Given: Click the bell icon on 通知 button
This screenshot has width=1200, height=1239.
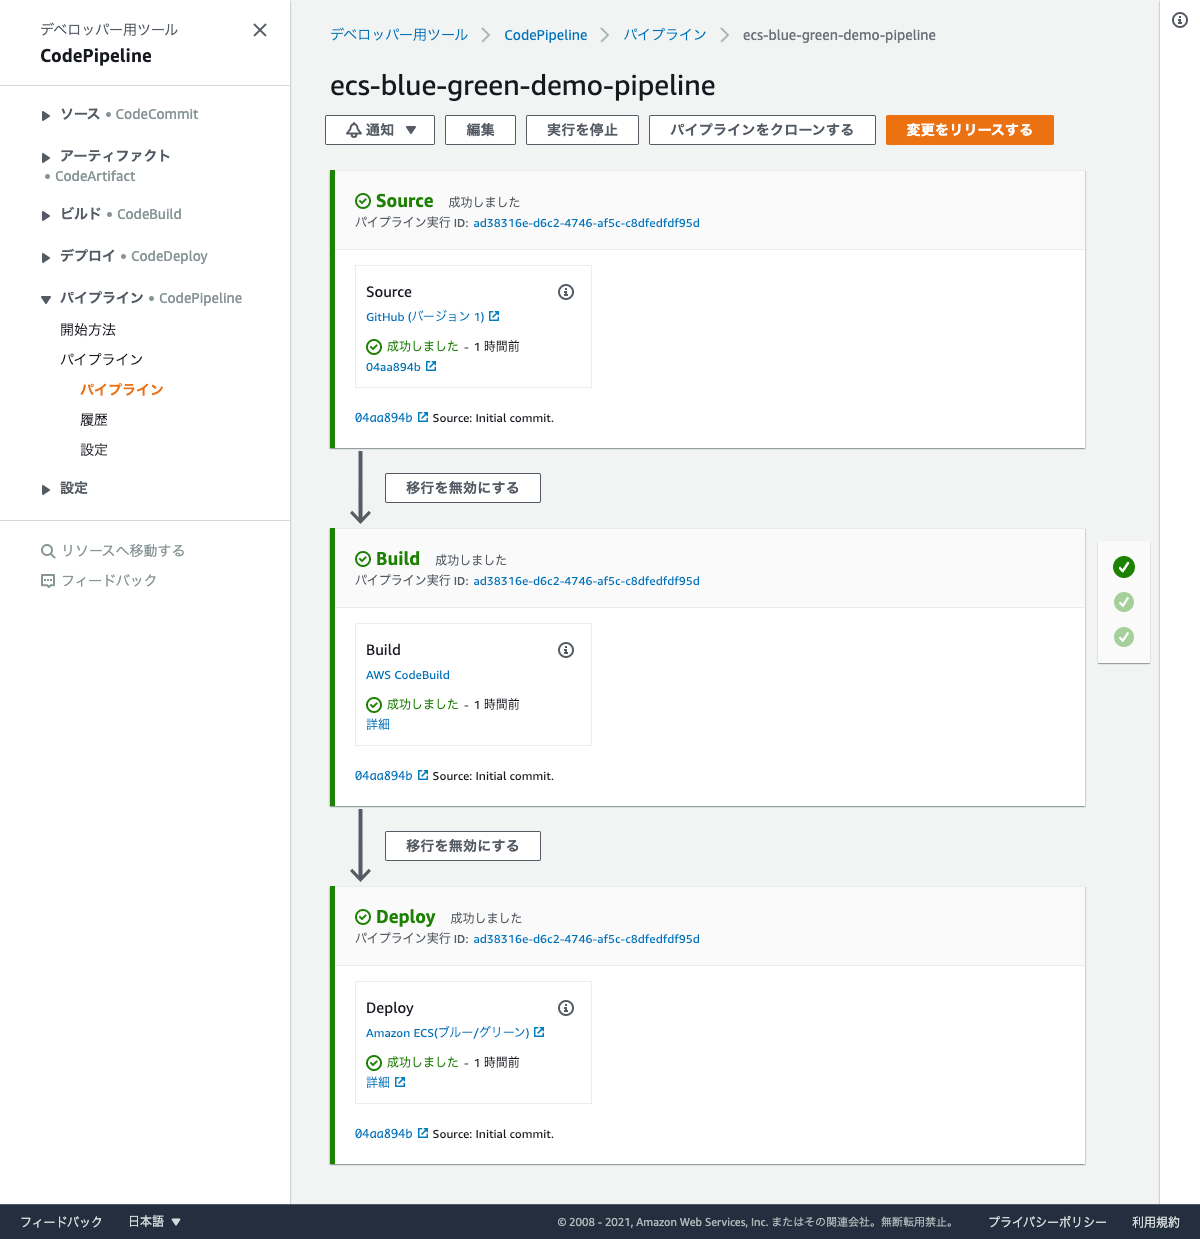Looking at the screenshot, I should click(x=354, y=130).
